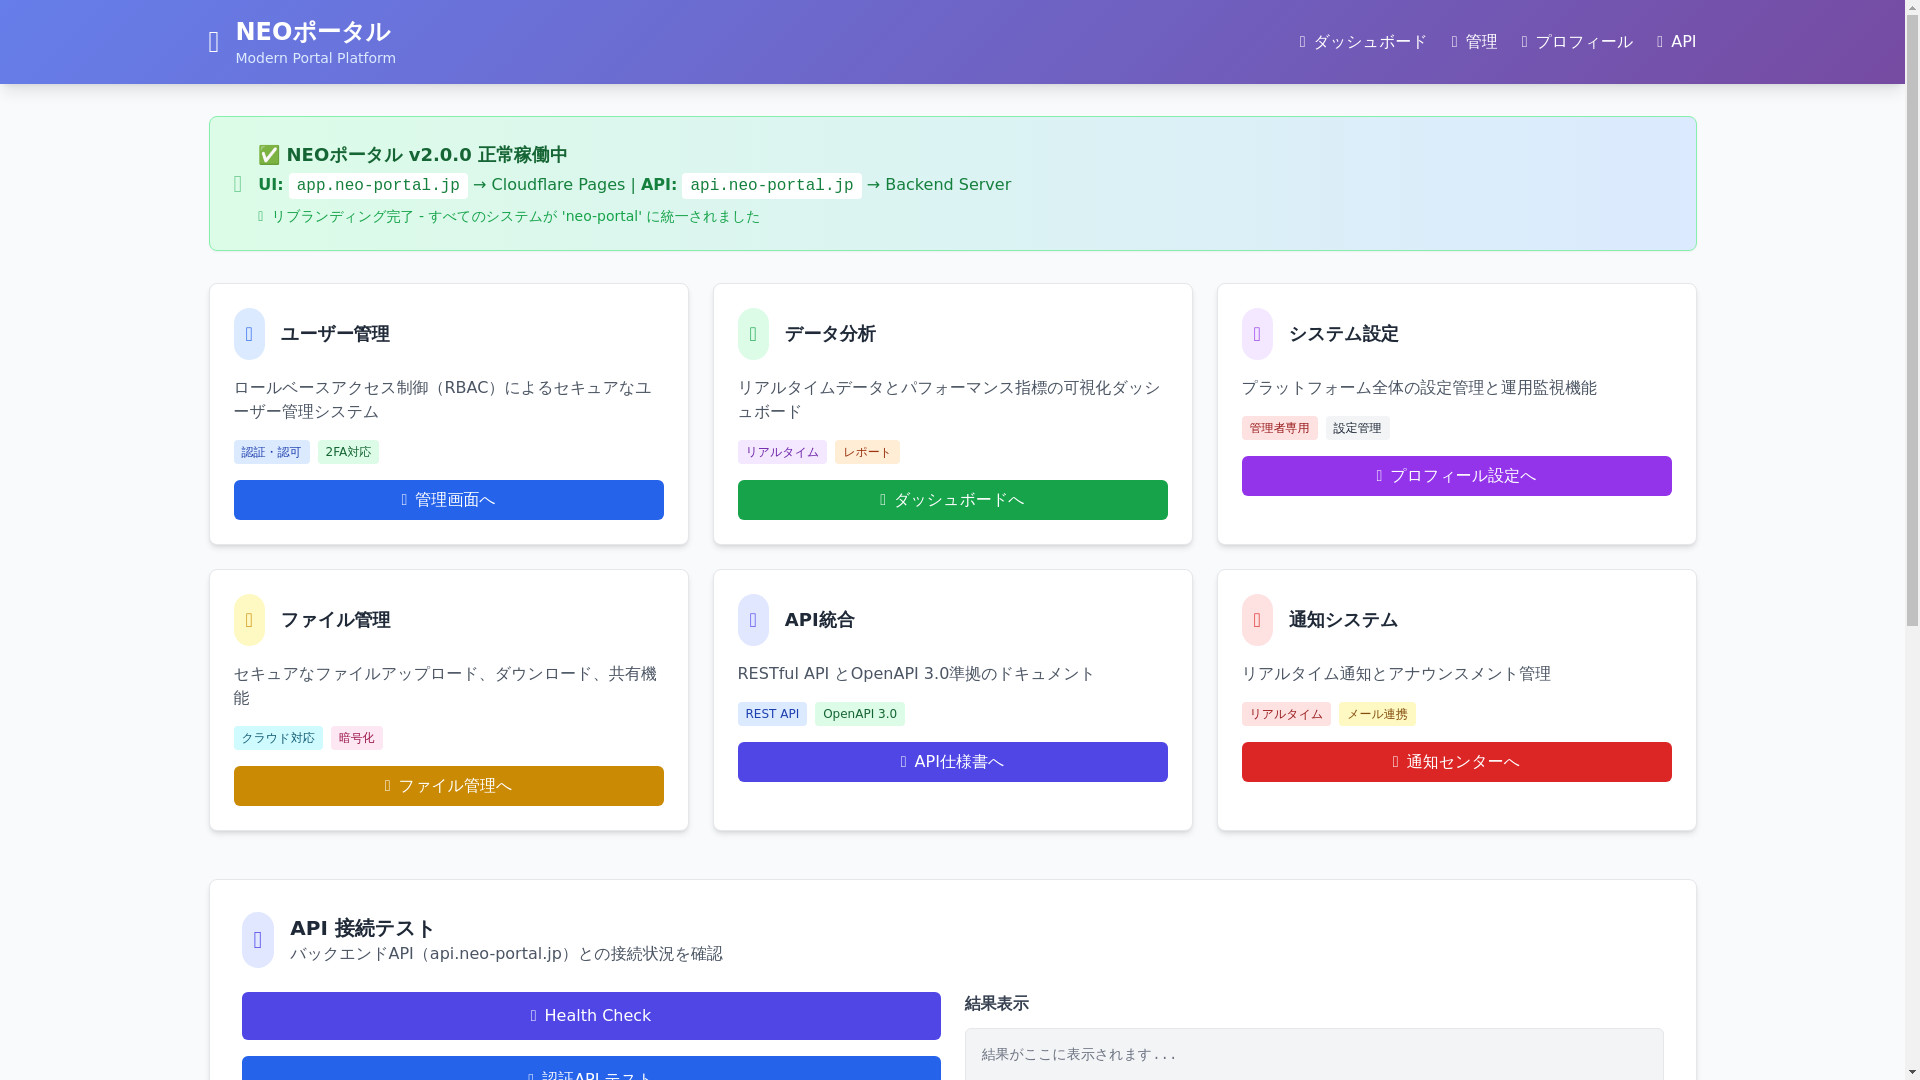
Task: Select API in the top navigation
Action: 1676,42
